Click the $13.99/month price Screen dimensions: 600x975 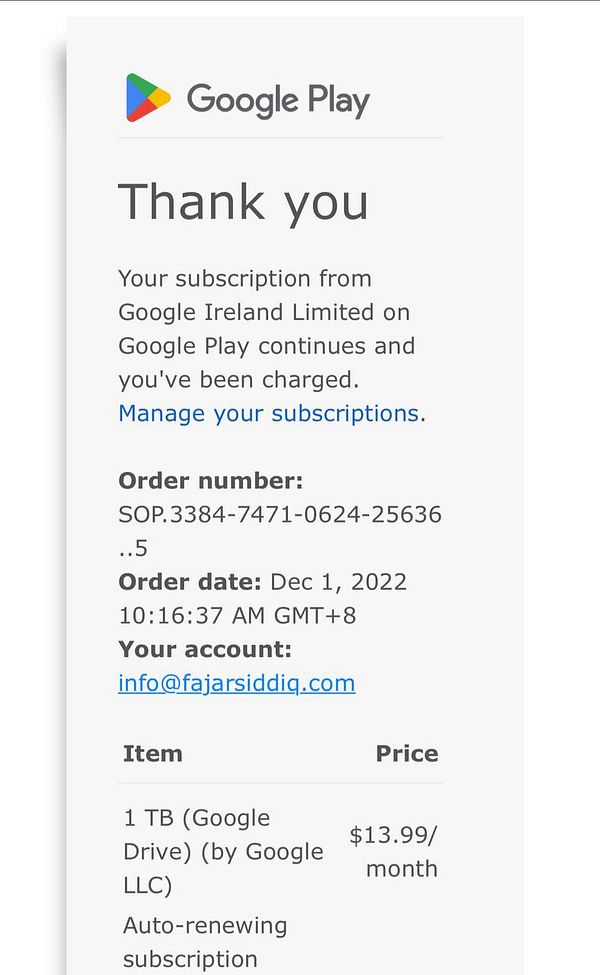(x=394, y=852)
